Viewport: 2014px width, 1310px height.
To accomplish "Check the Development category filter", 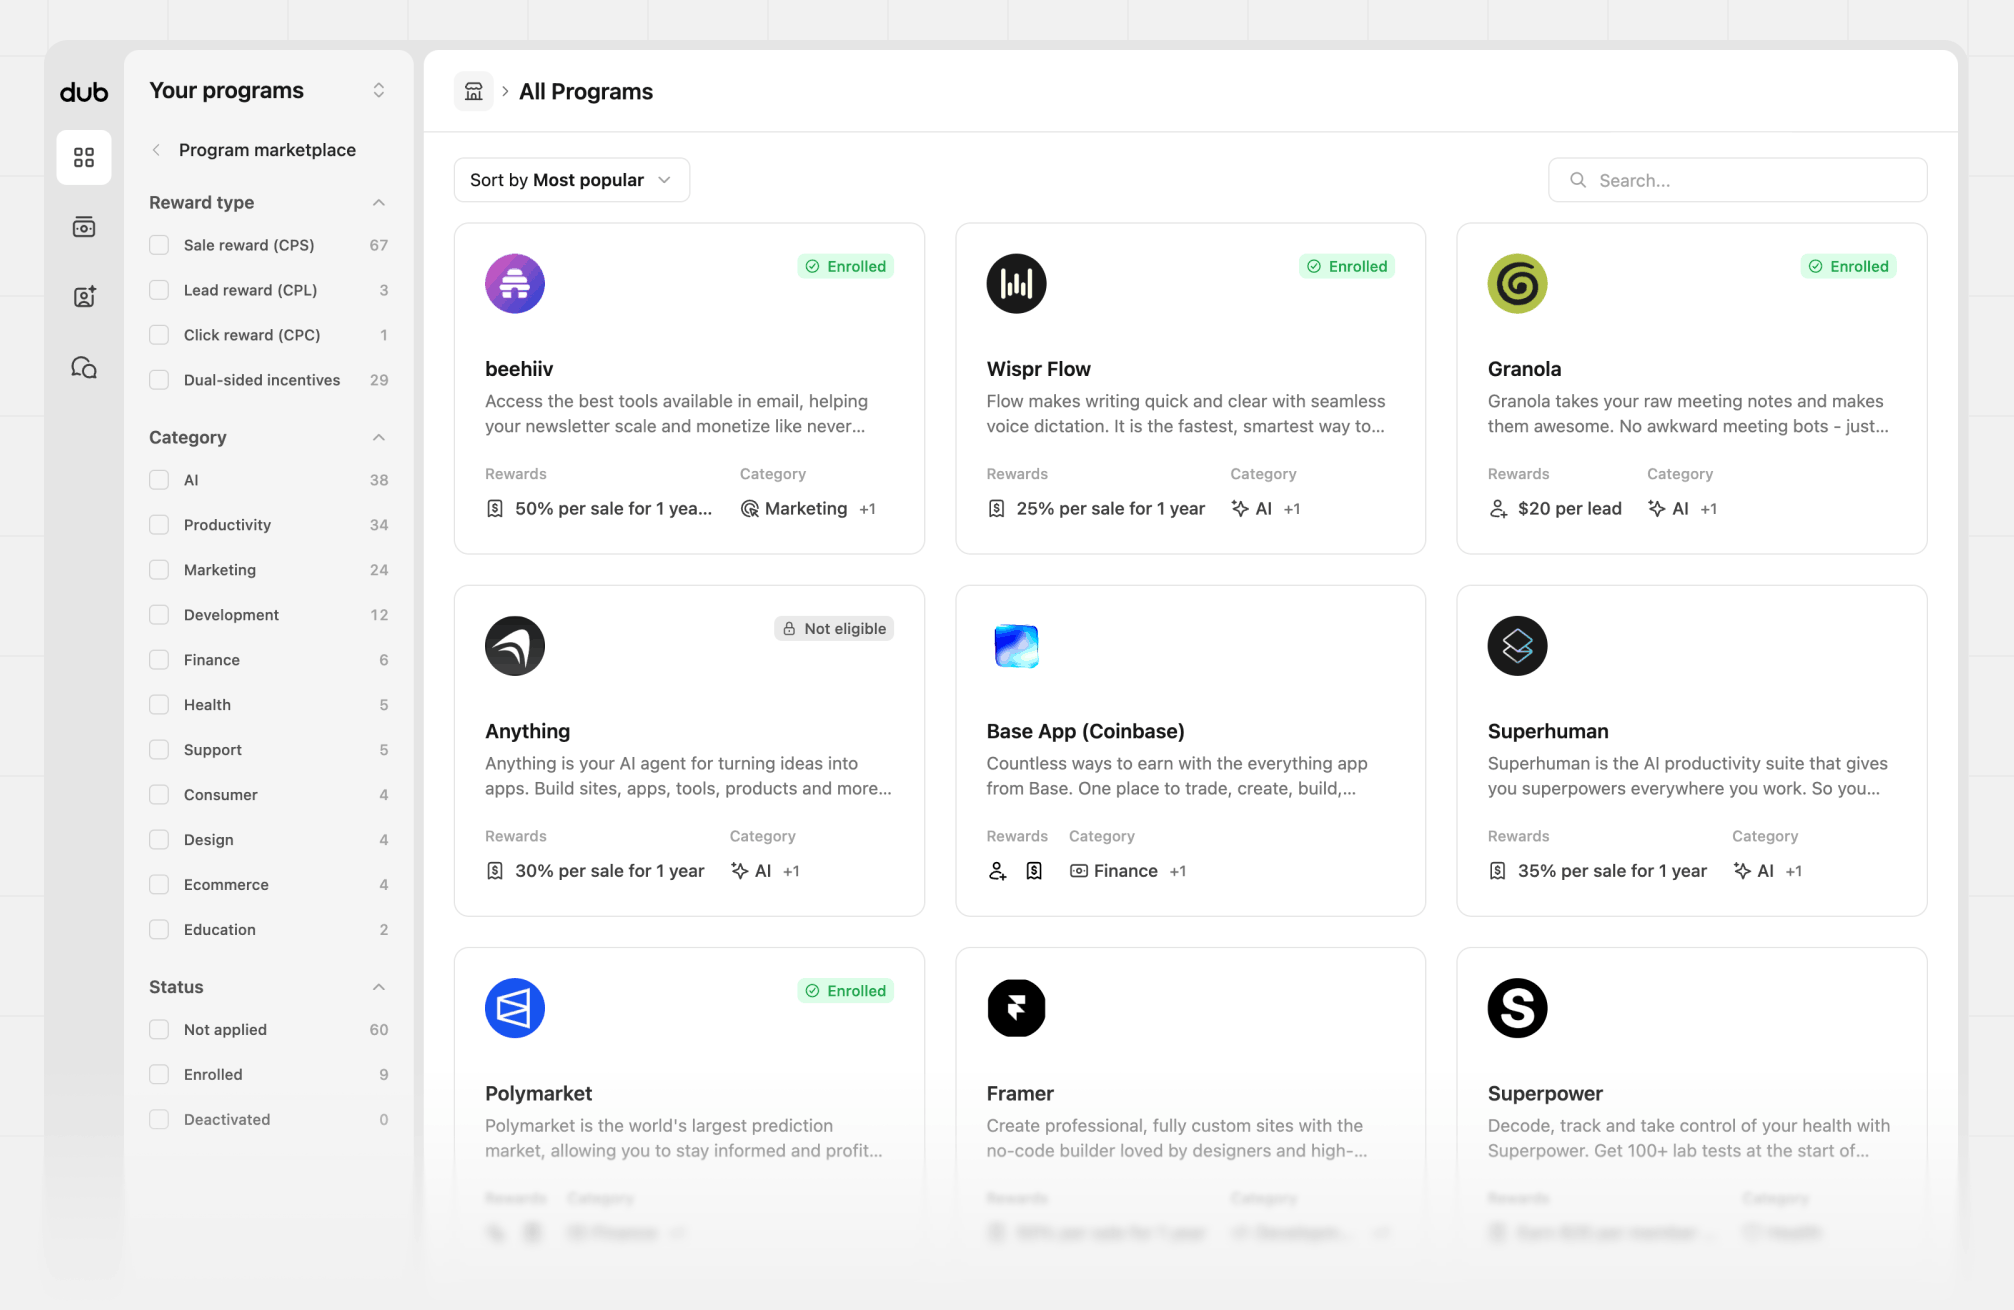I will [x=159, y=615].
